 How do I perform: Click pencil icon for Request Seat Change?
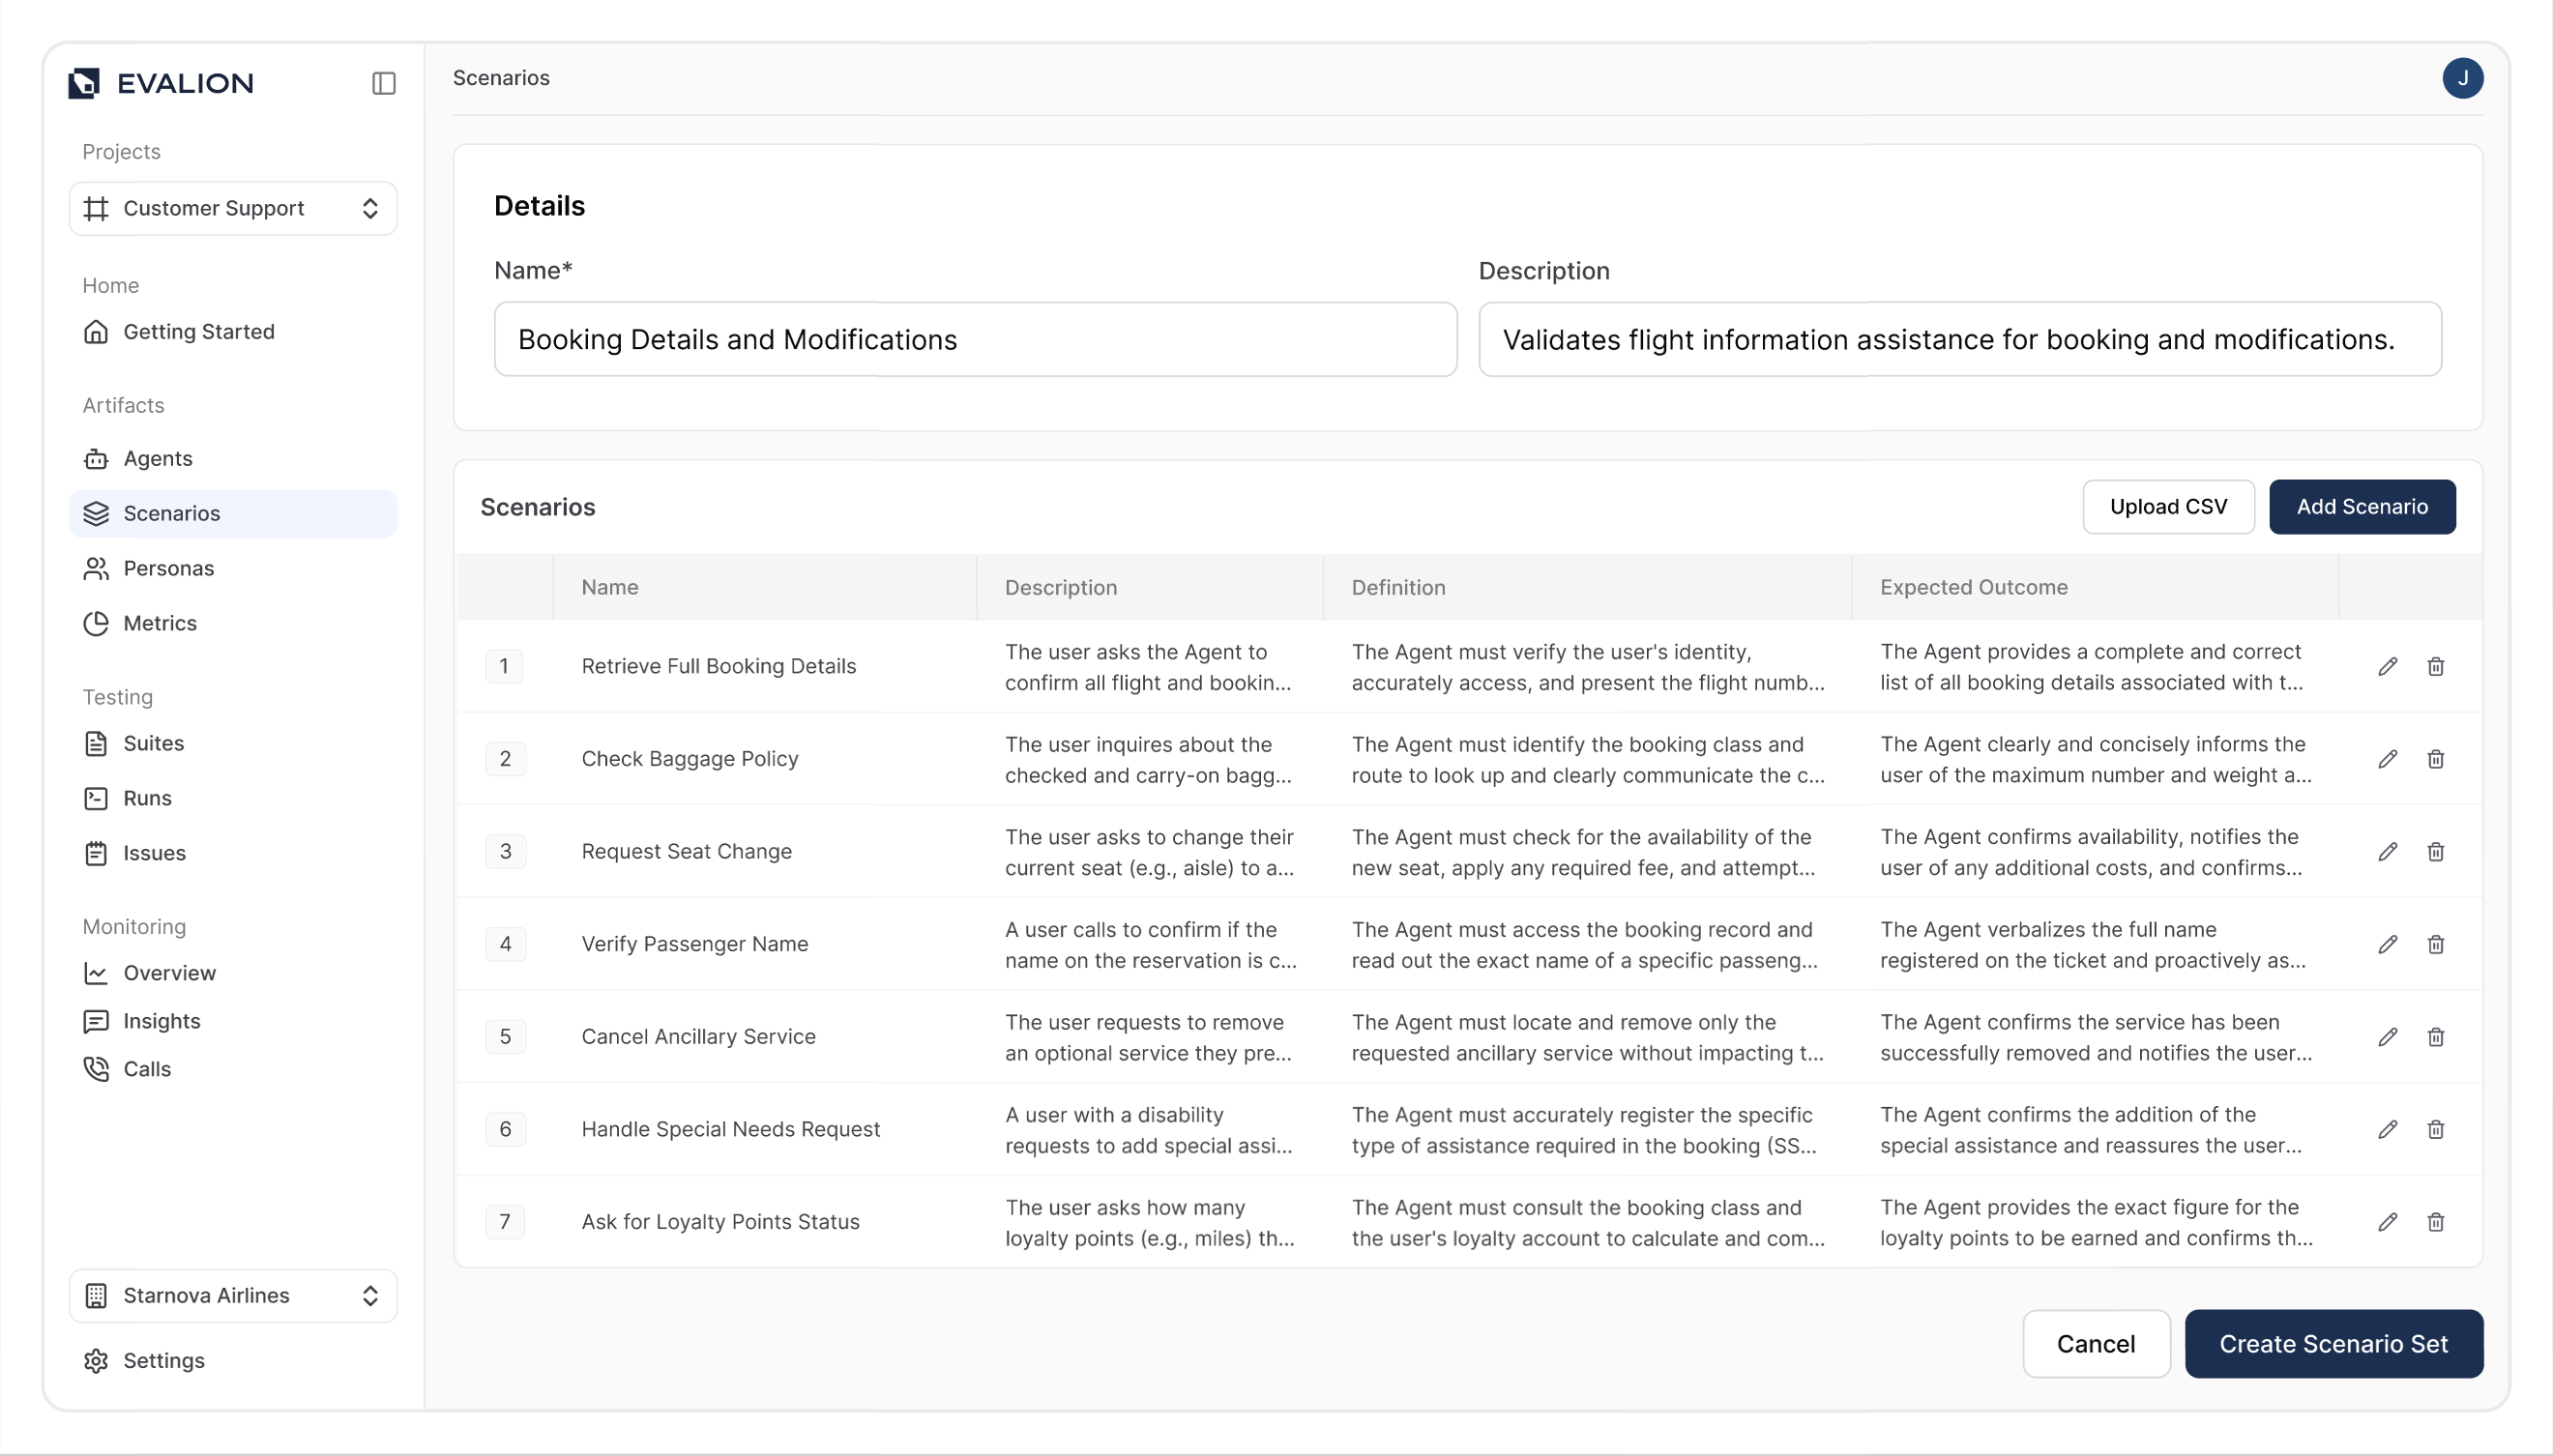point(2387,851)
